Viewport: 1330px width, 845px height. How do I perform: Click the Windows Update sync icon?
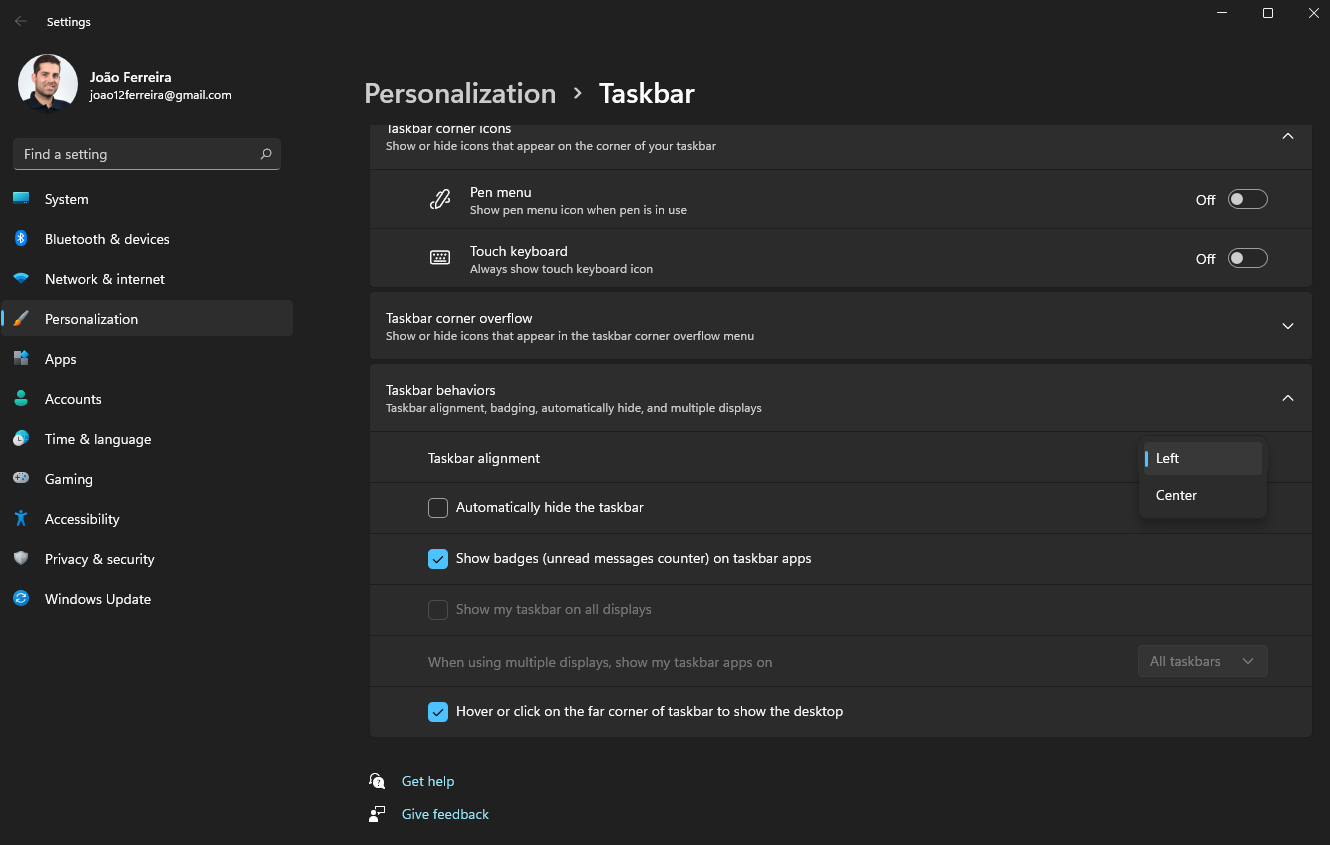click(x=21, y=599)
